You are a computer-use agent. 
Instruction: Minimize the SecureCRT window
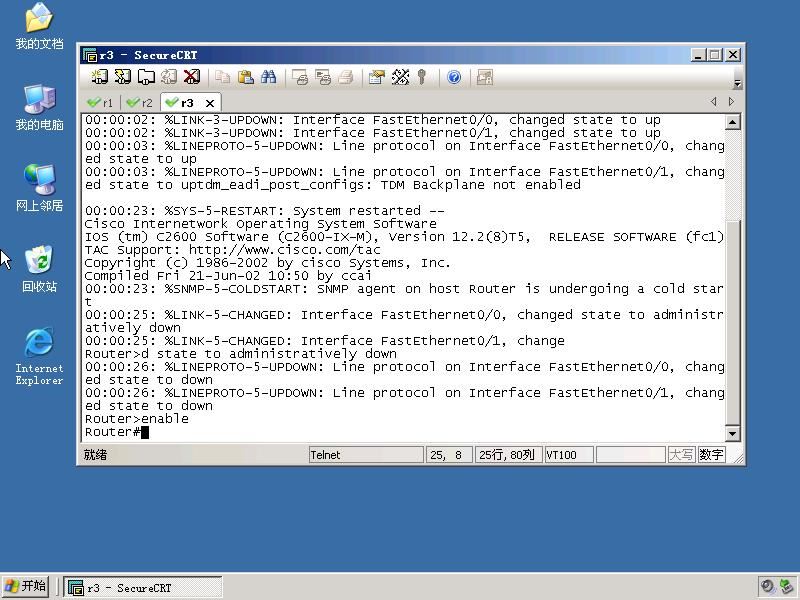pyautogui.click(x=697, y=55)
